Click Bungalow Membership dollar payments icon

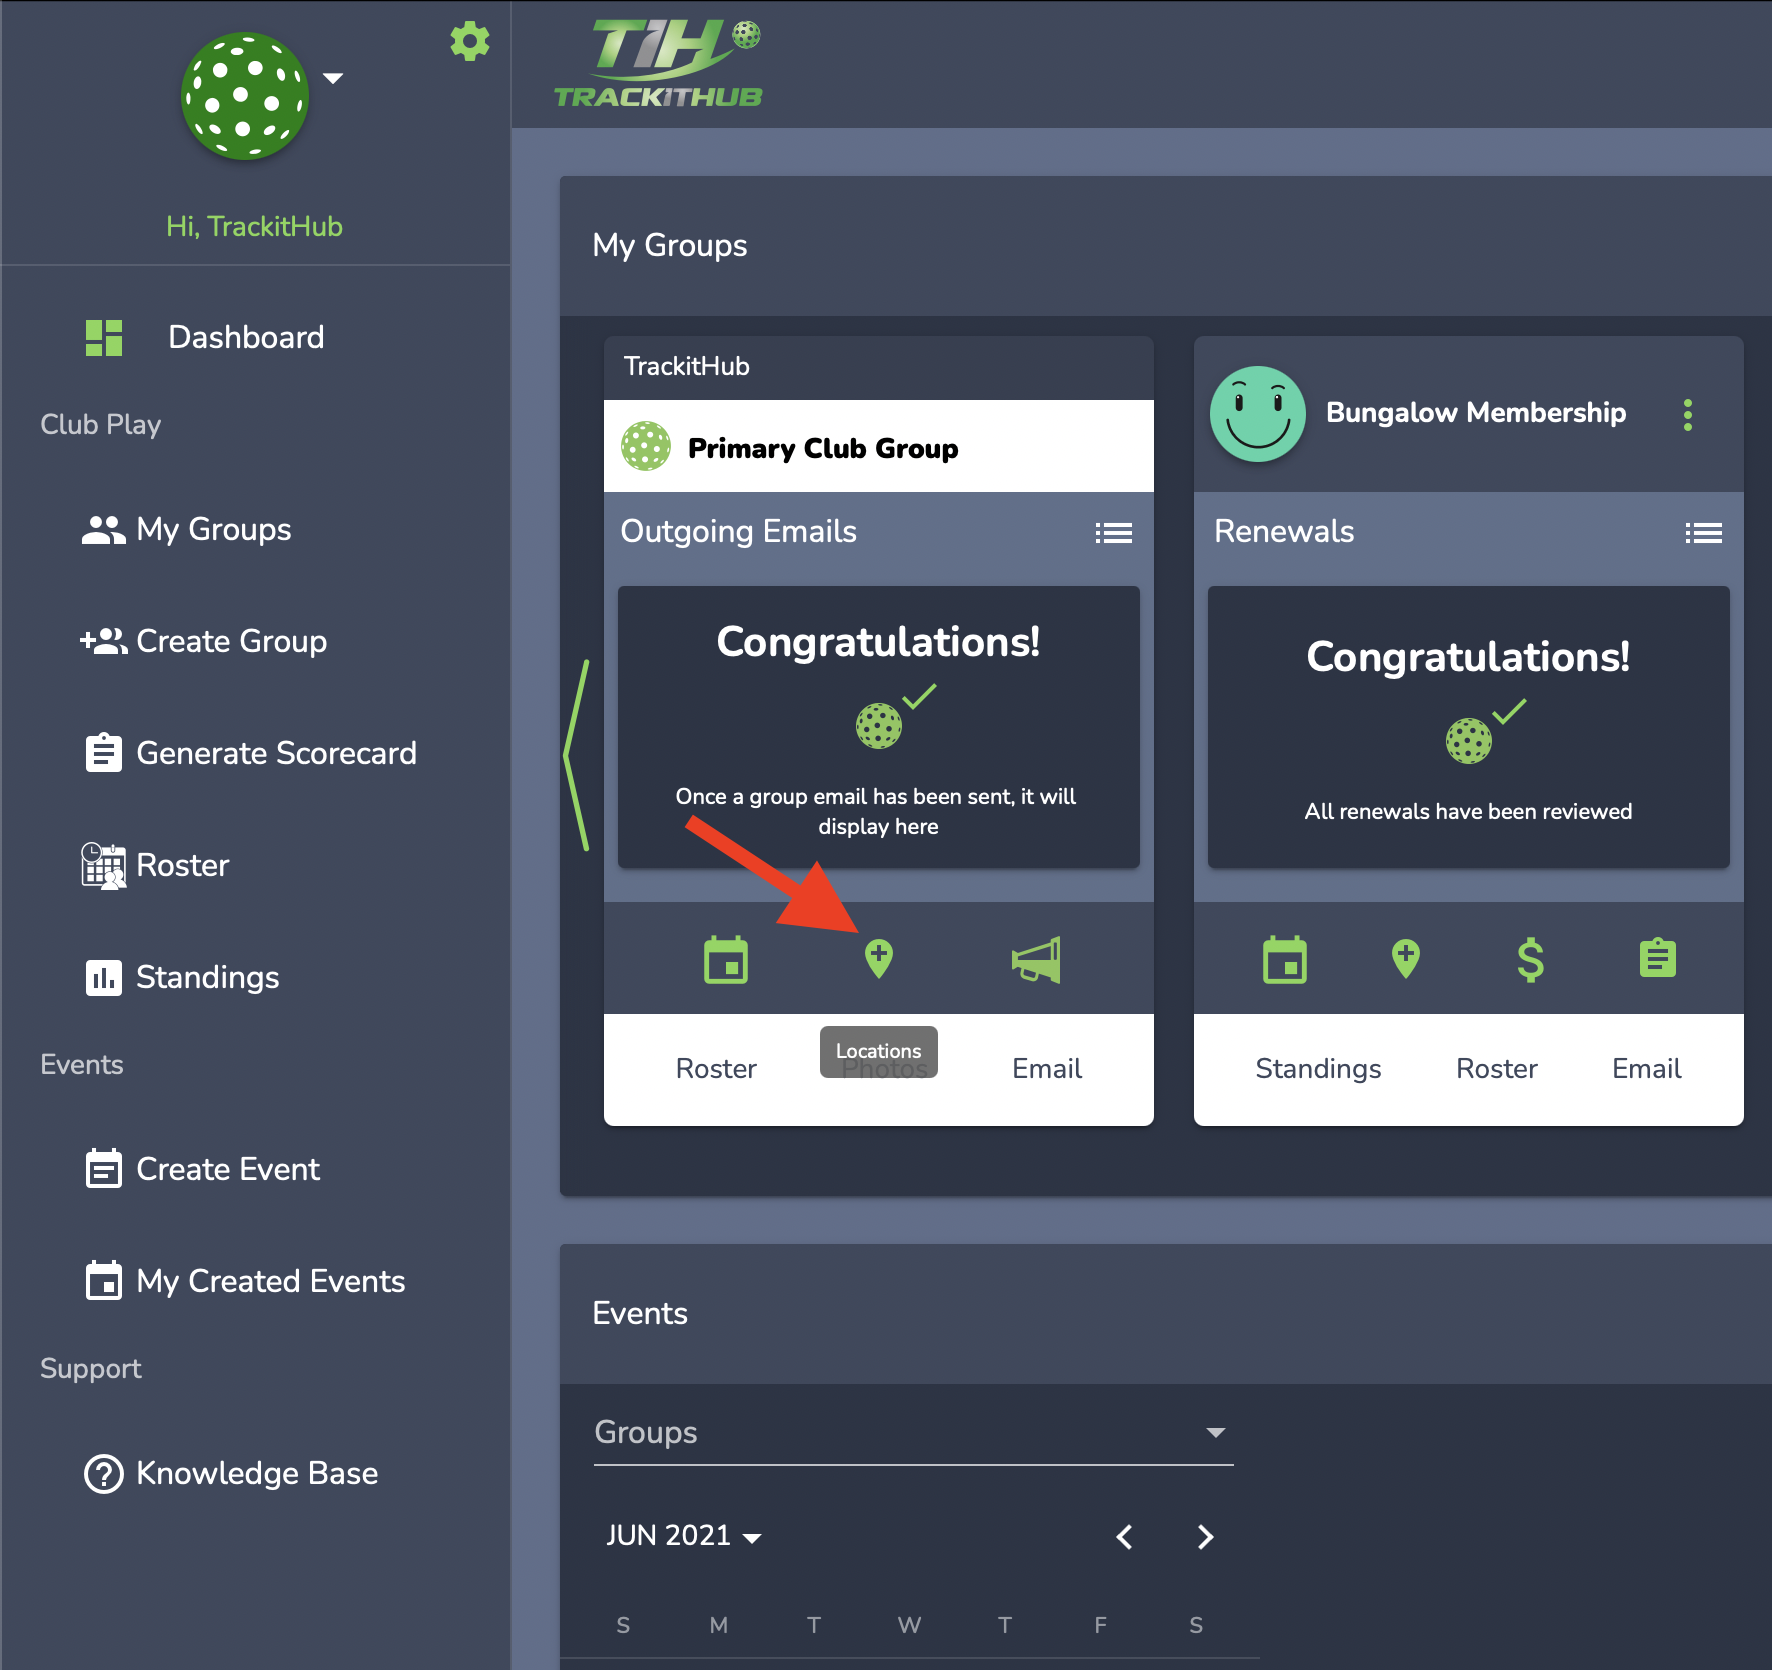1531,960
